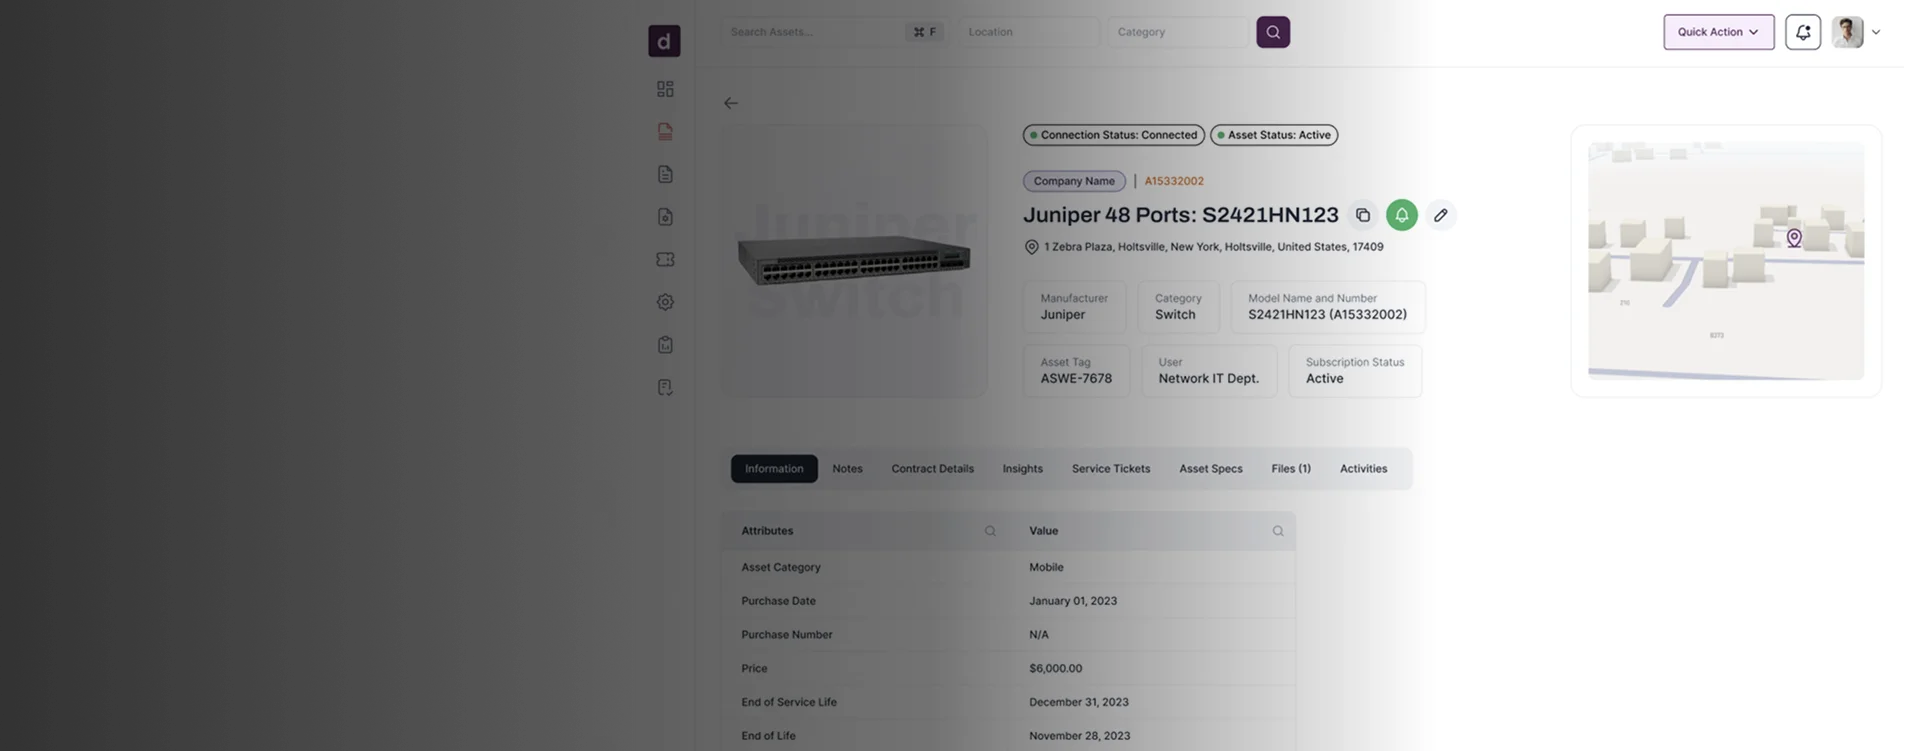Expand the Quick Action dropdown
The image size is (1920, 751).
click(x=1718, y=32)
